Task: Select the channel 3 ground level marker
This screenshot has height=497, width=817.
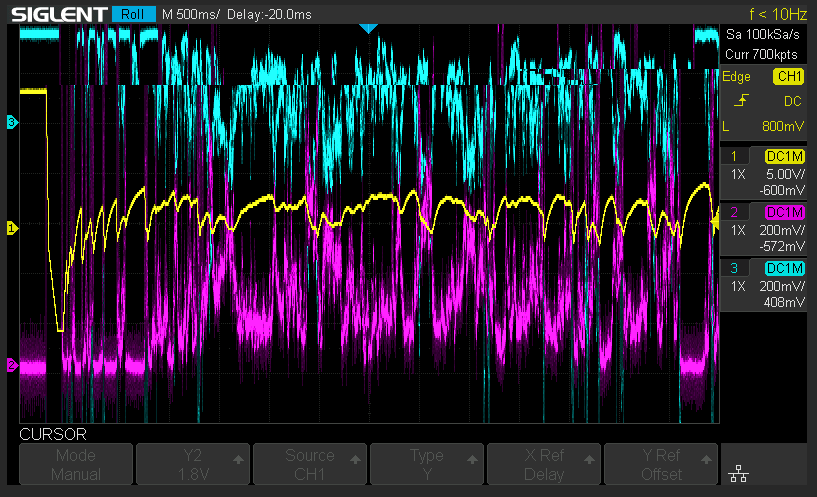Action: pyautogui.click(x=12, y=122)
